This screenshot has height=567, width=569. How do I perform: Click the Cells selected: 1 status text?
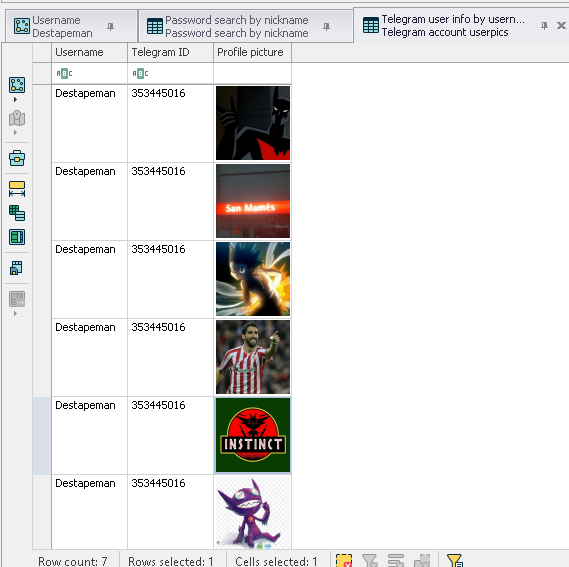tap(276, 562)
